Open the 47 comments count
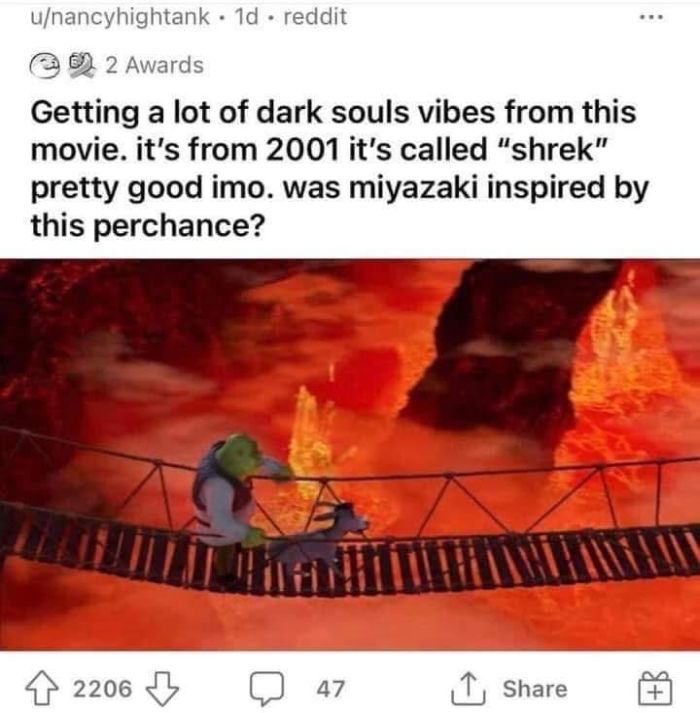 pyautogui.click(x=331, y=688)
